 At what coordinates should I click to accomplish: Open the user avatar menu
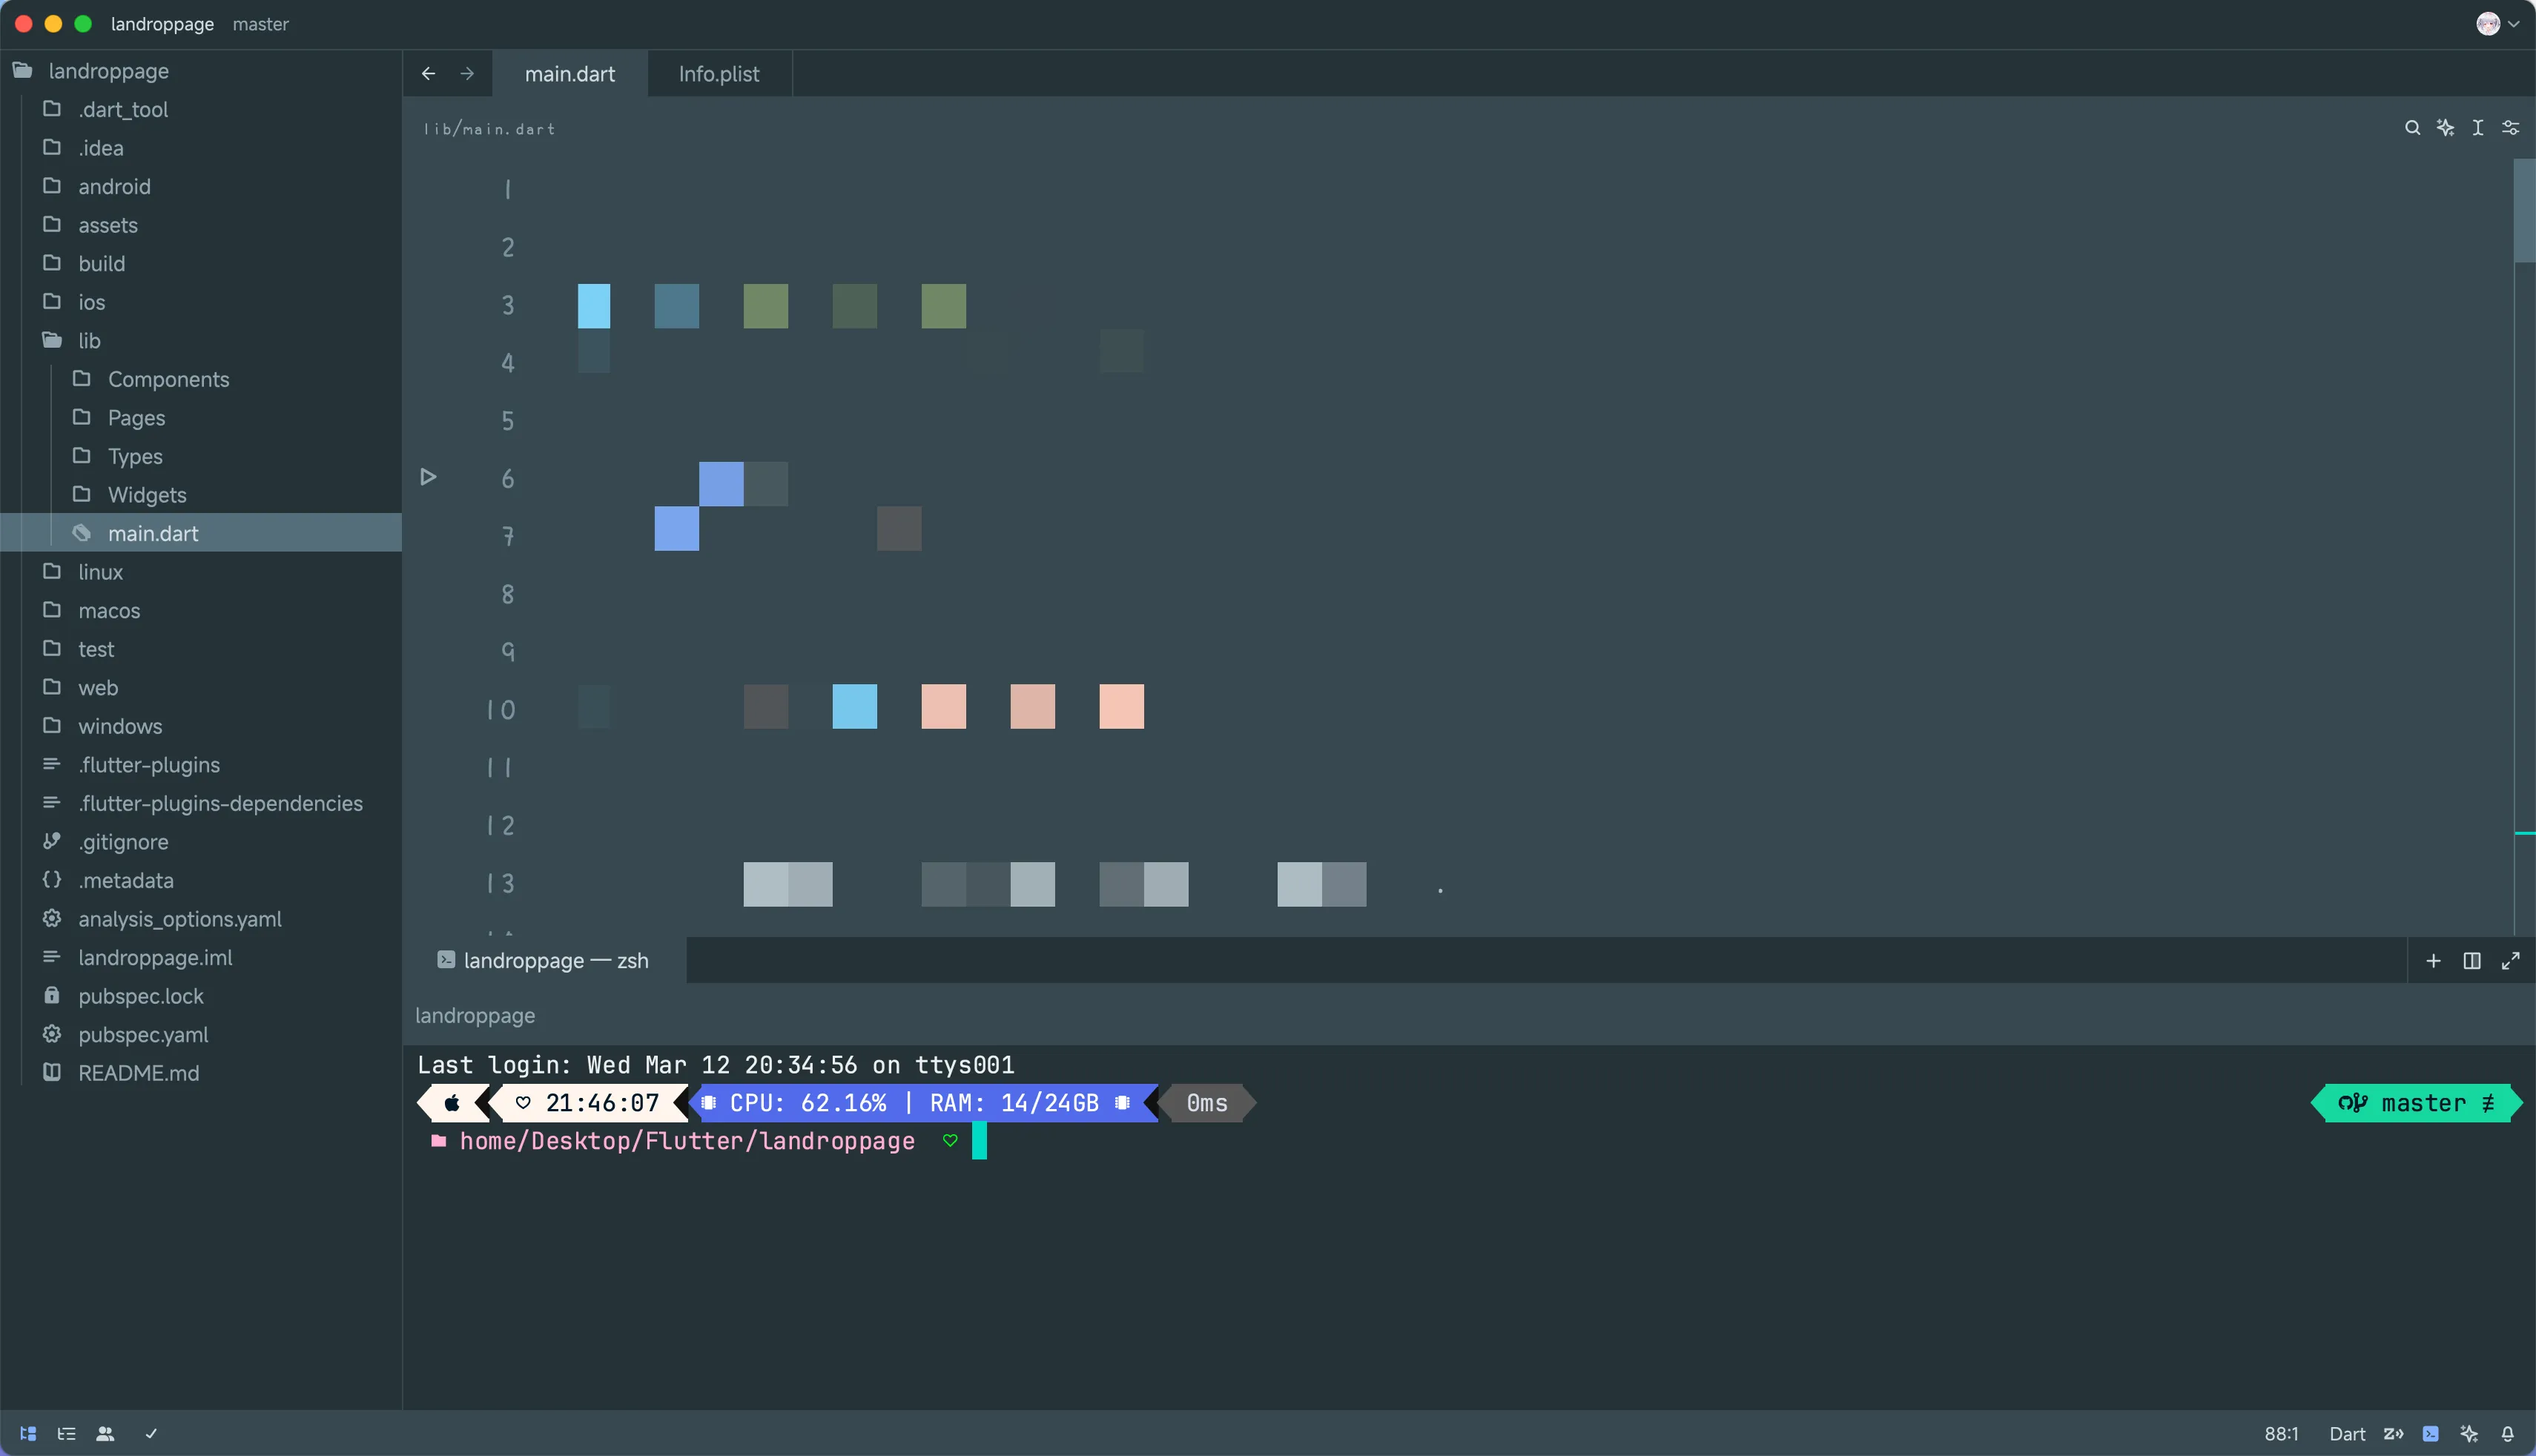2497,24
